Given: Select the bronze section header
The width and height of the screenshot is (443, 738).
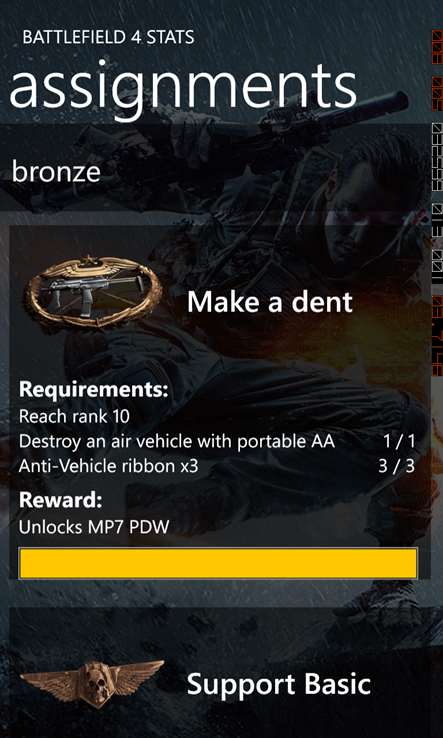Looking at the screenshot, I should coord(56,171).
